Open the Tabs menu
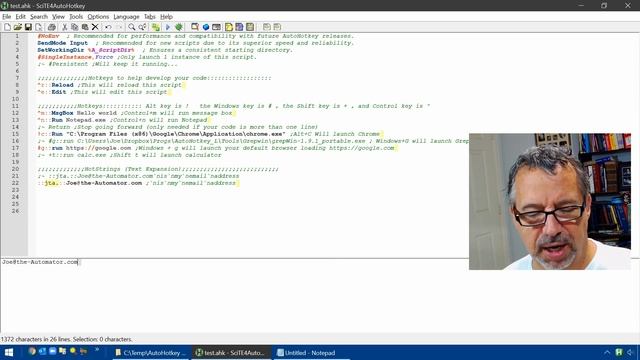 tap(149, 17)
